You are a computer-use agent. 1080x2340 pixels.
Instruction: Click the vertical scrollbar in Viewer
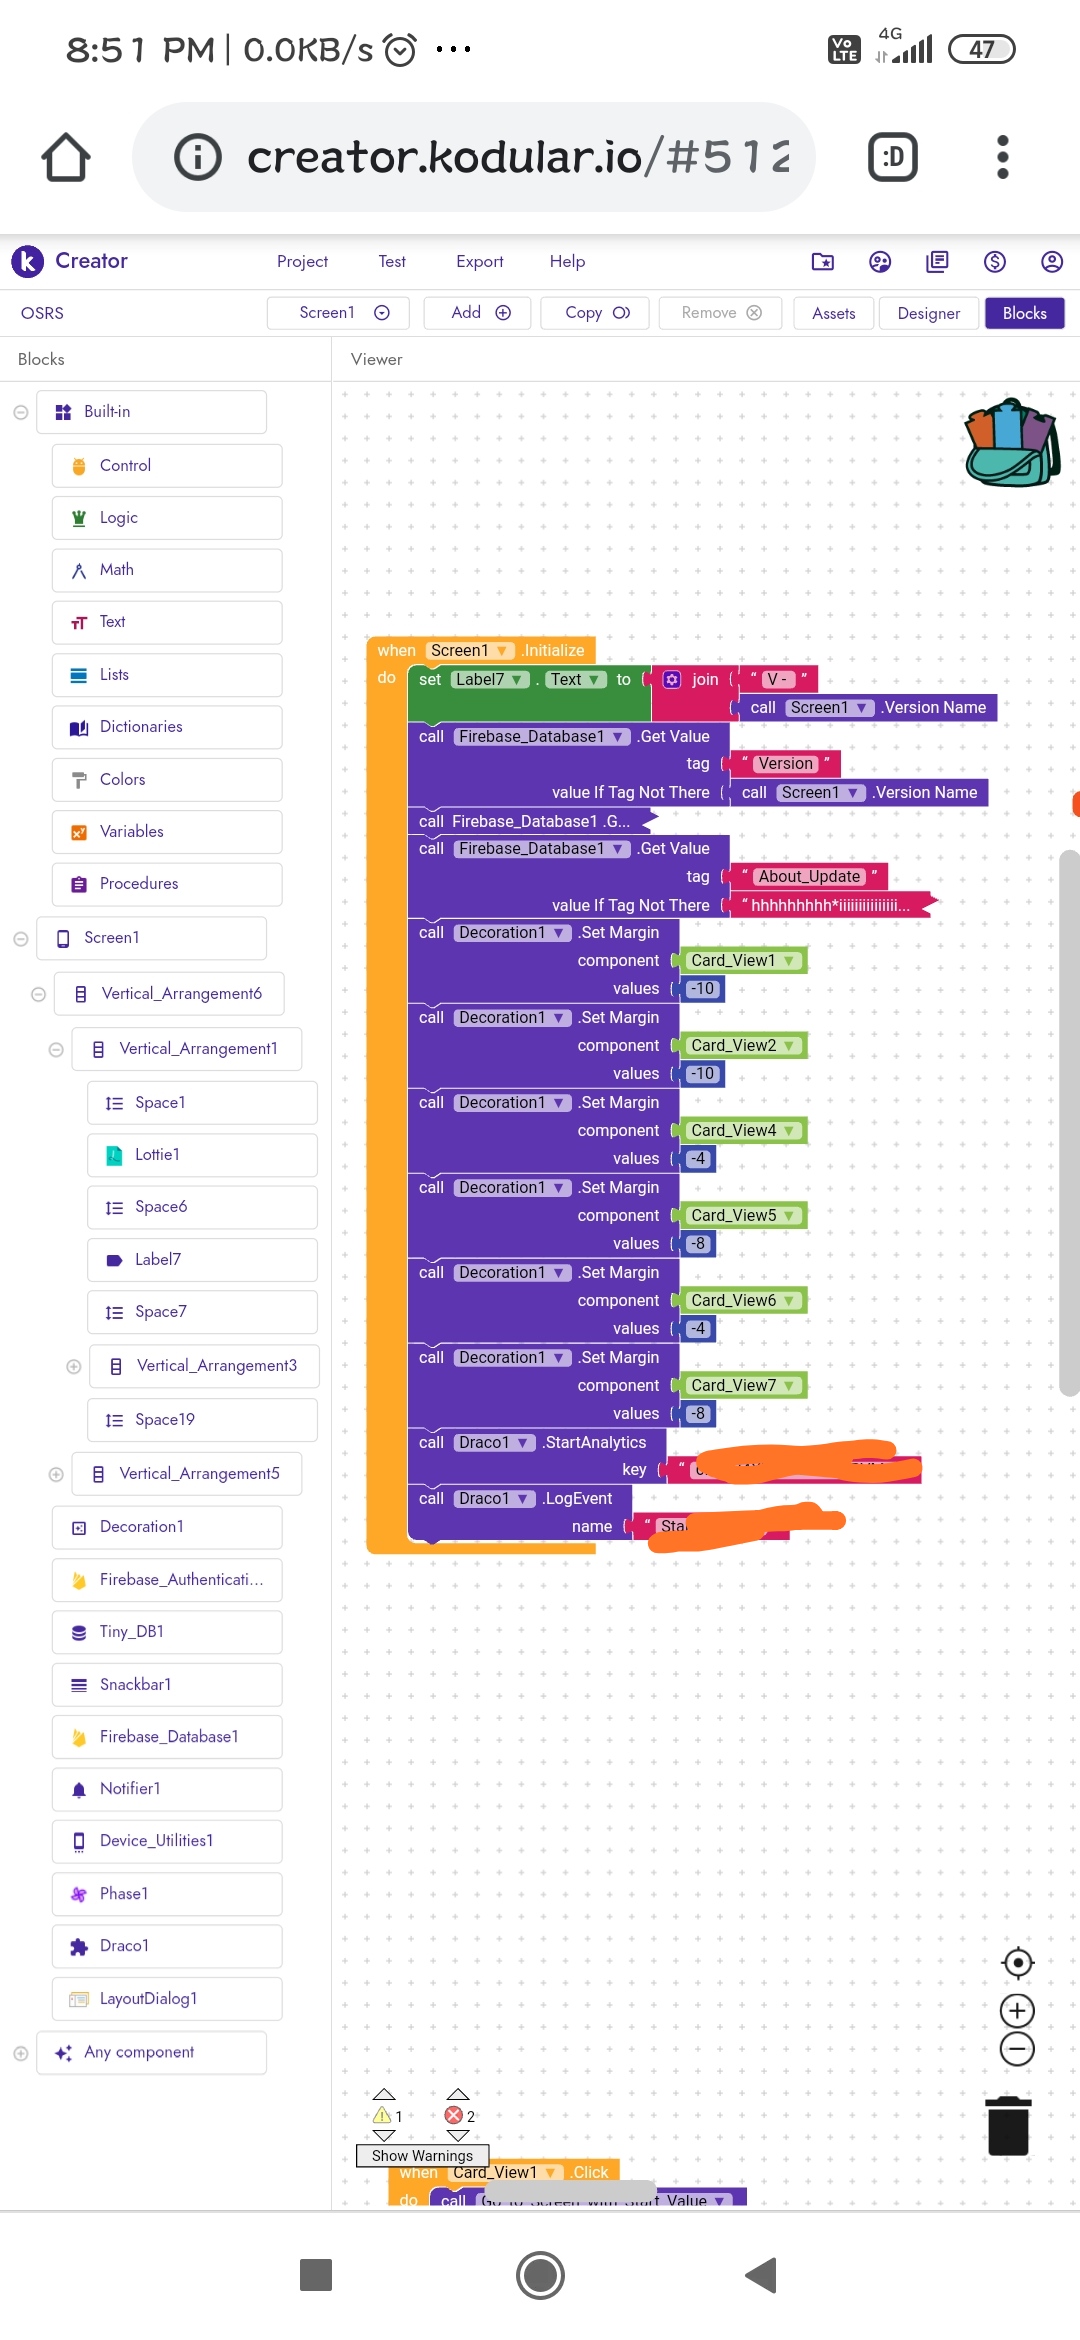coord(1069,1122)
